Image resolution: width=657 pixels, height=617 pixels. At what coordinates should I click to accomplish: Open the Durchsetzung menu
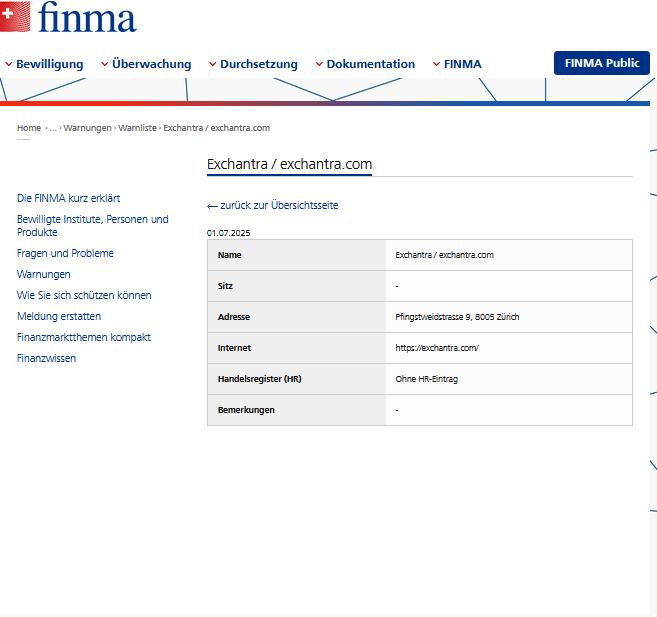click(x=253, y=64)
